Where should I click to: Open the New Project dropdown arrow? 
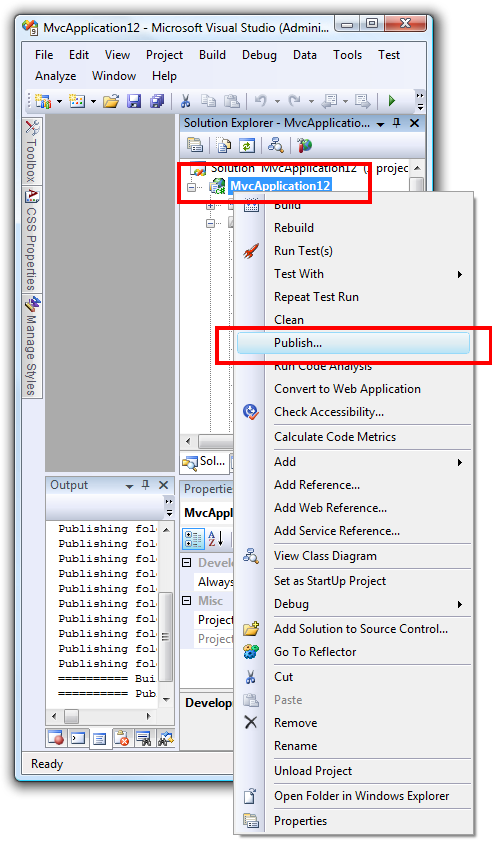[x=59, y=101]
